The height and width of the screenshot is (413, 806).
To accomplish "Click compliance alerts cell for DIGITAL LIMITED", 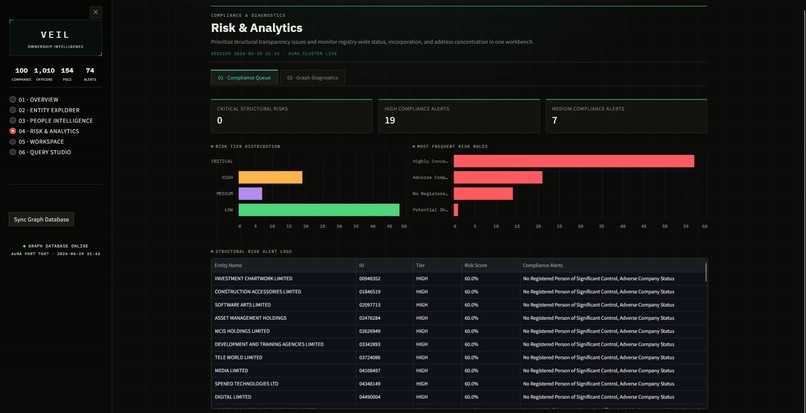I will tap(612, 397).
